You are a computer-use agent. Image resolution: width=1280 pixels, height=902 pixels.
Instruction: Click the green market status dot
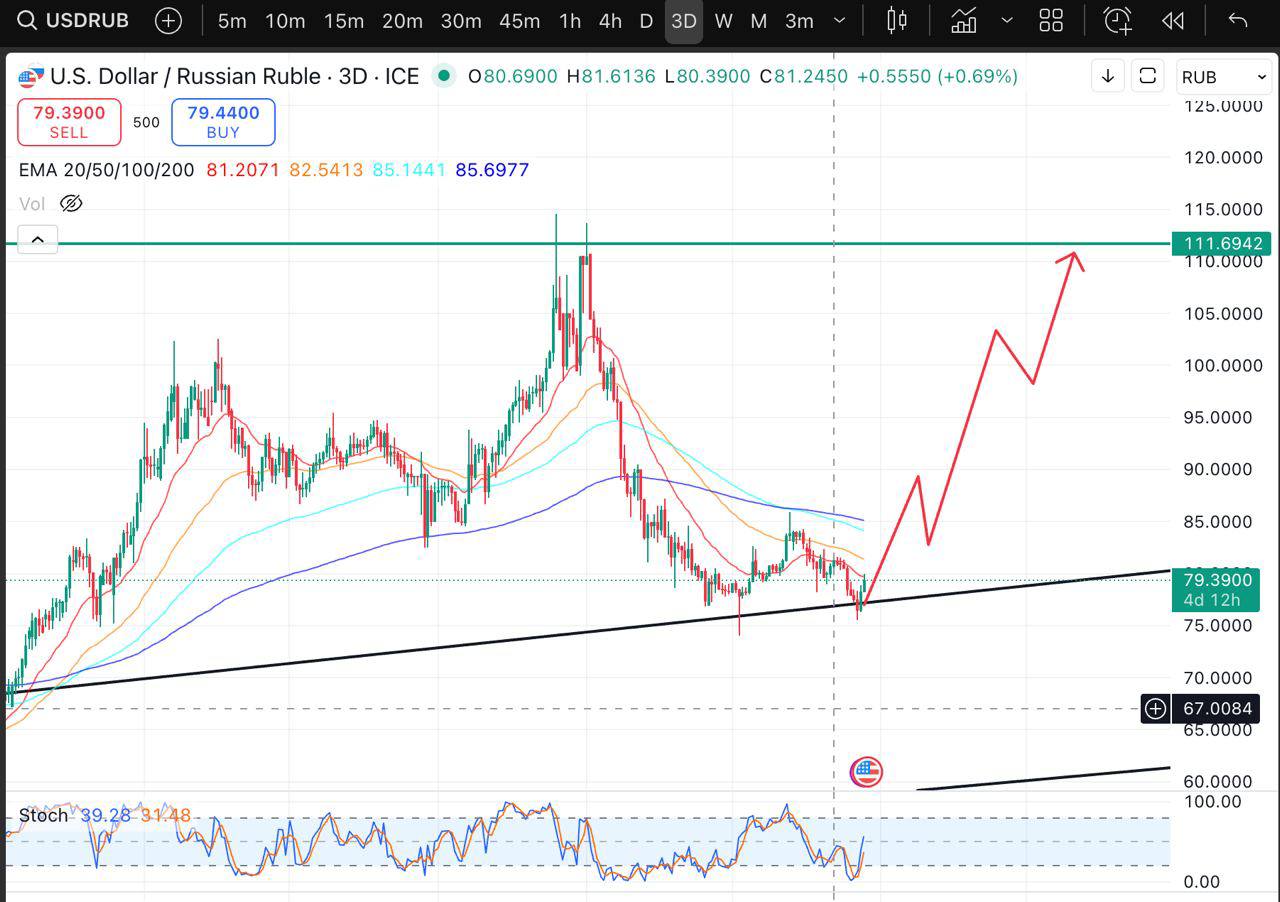[443, 76]
